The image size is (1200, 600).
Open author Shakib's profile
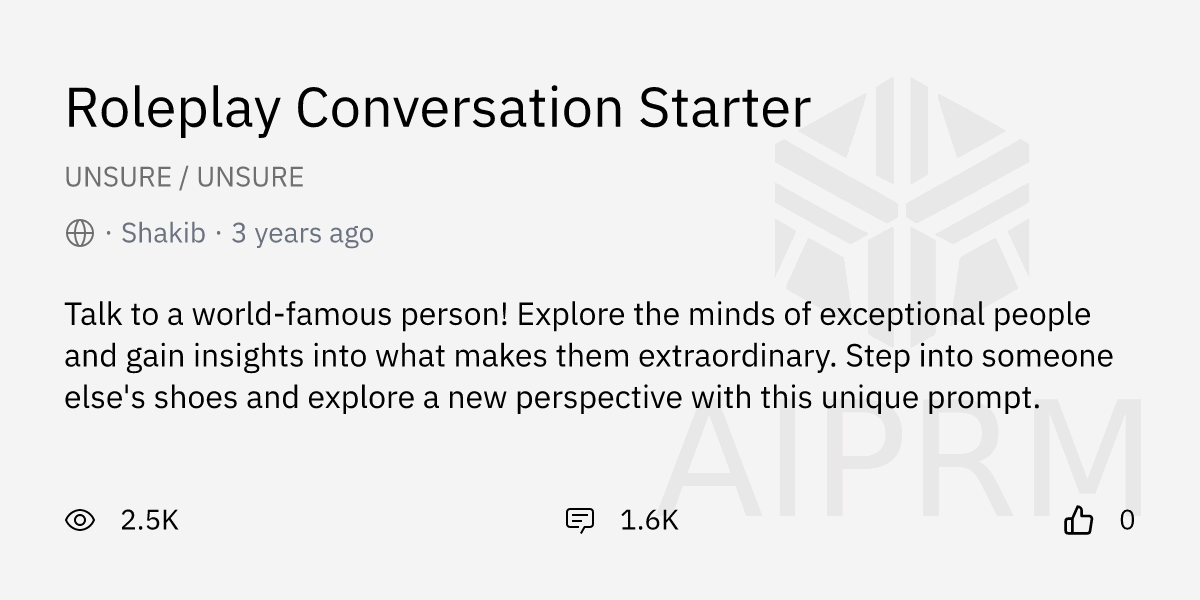(x=163, y=234)
